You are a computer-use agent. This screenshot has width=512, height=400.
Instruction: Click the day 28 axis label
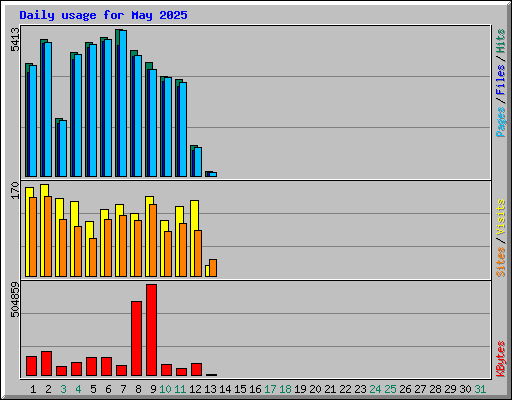(435, 389)
